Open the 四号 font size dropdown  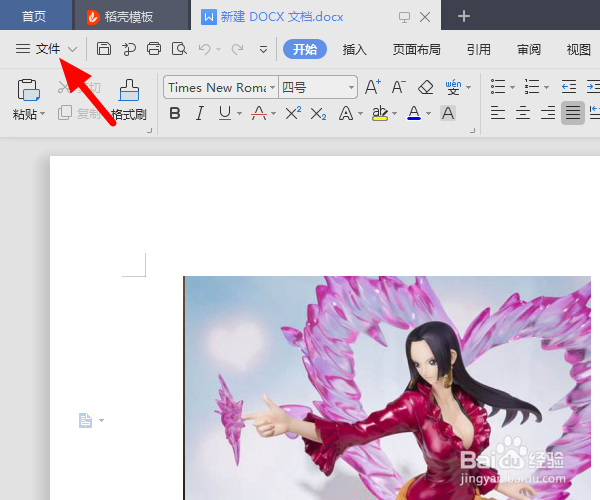[351, 88]
